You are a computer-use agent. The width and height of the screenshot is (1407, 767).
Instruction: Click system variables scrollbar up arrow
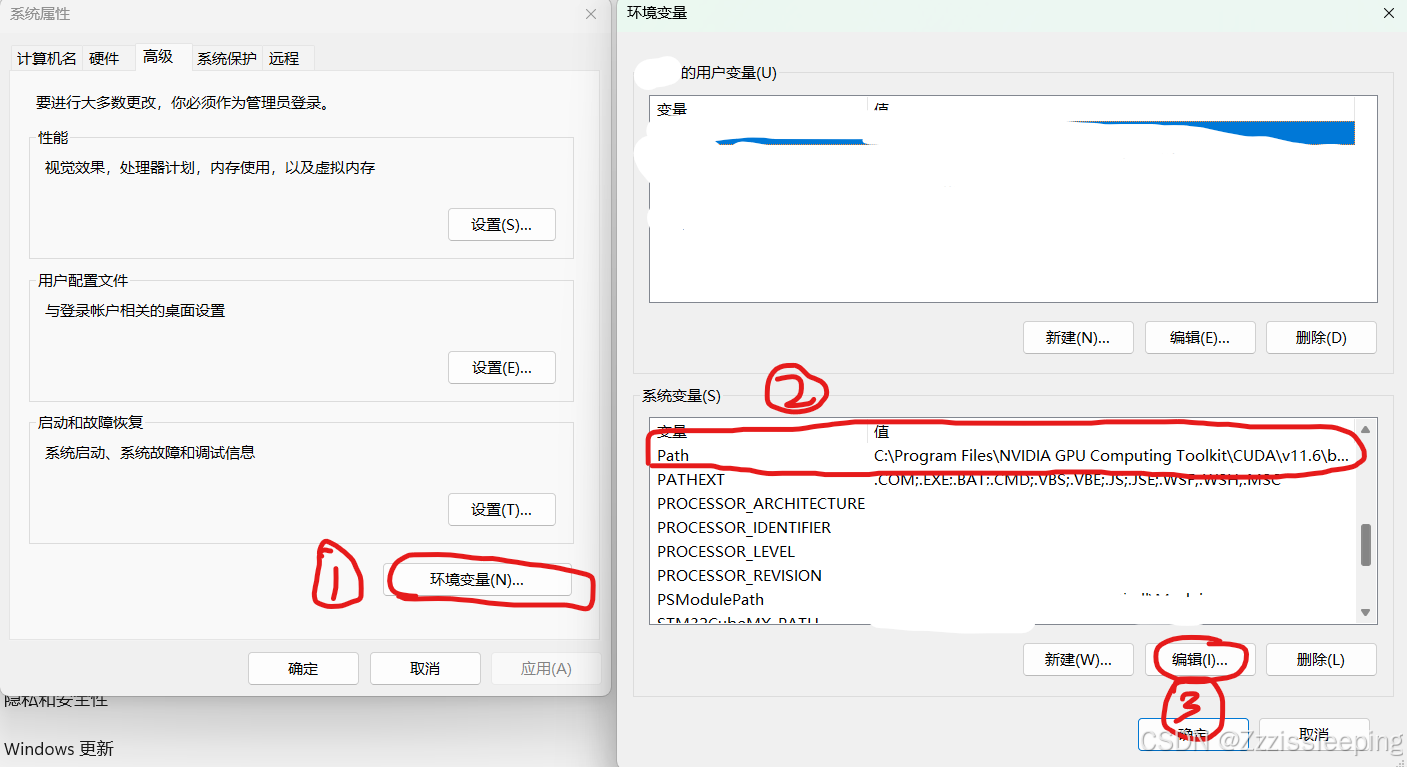pyautogui.click(x=1366, y=429)
